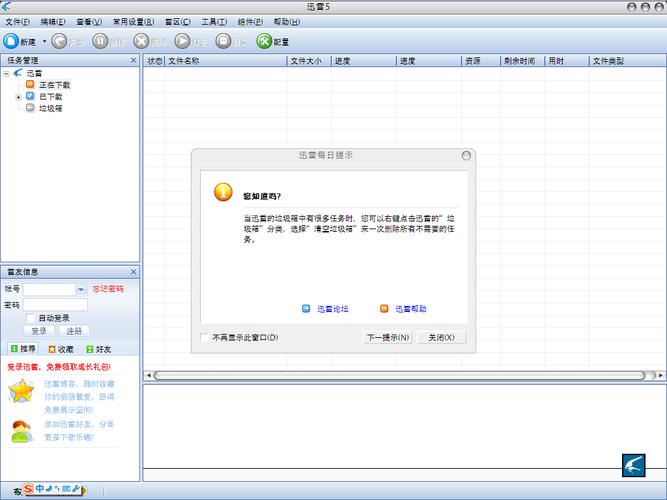Click the 暂停 pause toolbar icon
This screenshot has height=500, width=667.
100,41
